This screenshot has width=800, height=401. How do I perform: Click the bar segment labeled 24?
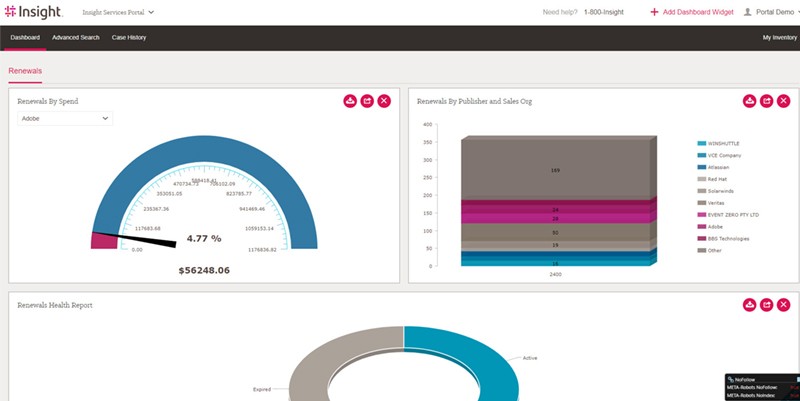click(556, 210)
